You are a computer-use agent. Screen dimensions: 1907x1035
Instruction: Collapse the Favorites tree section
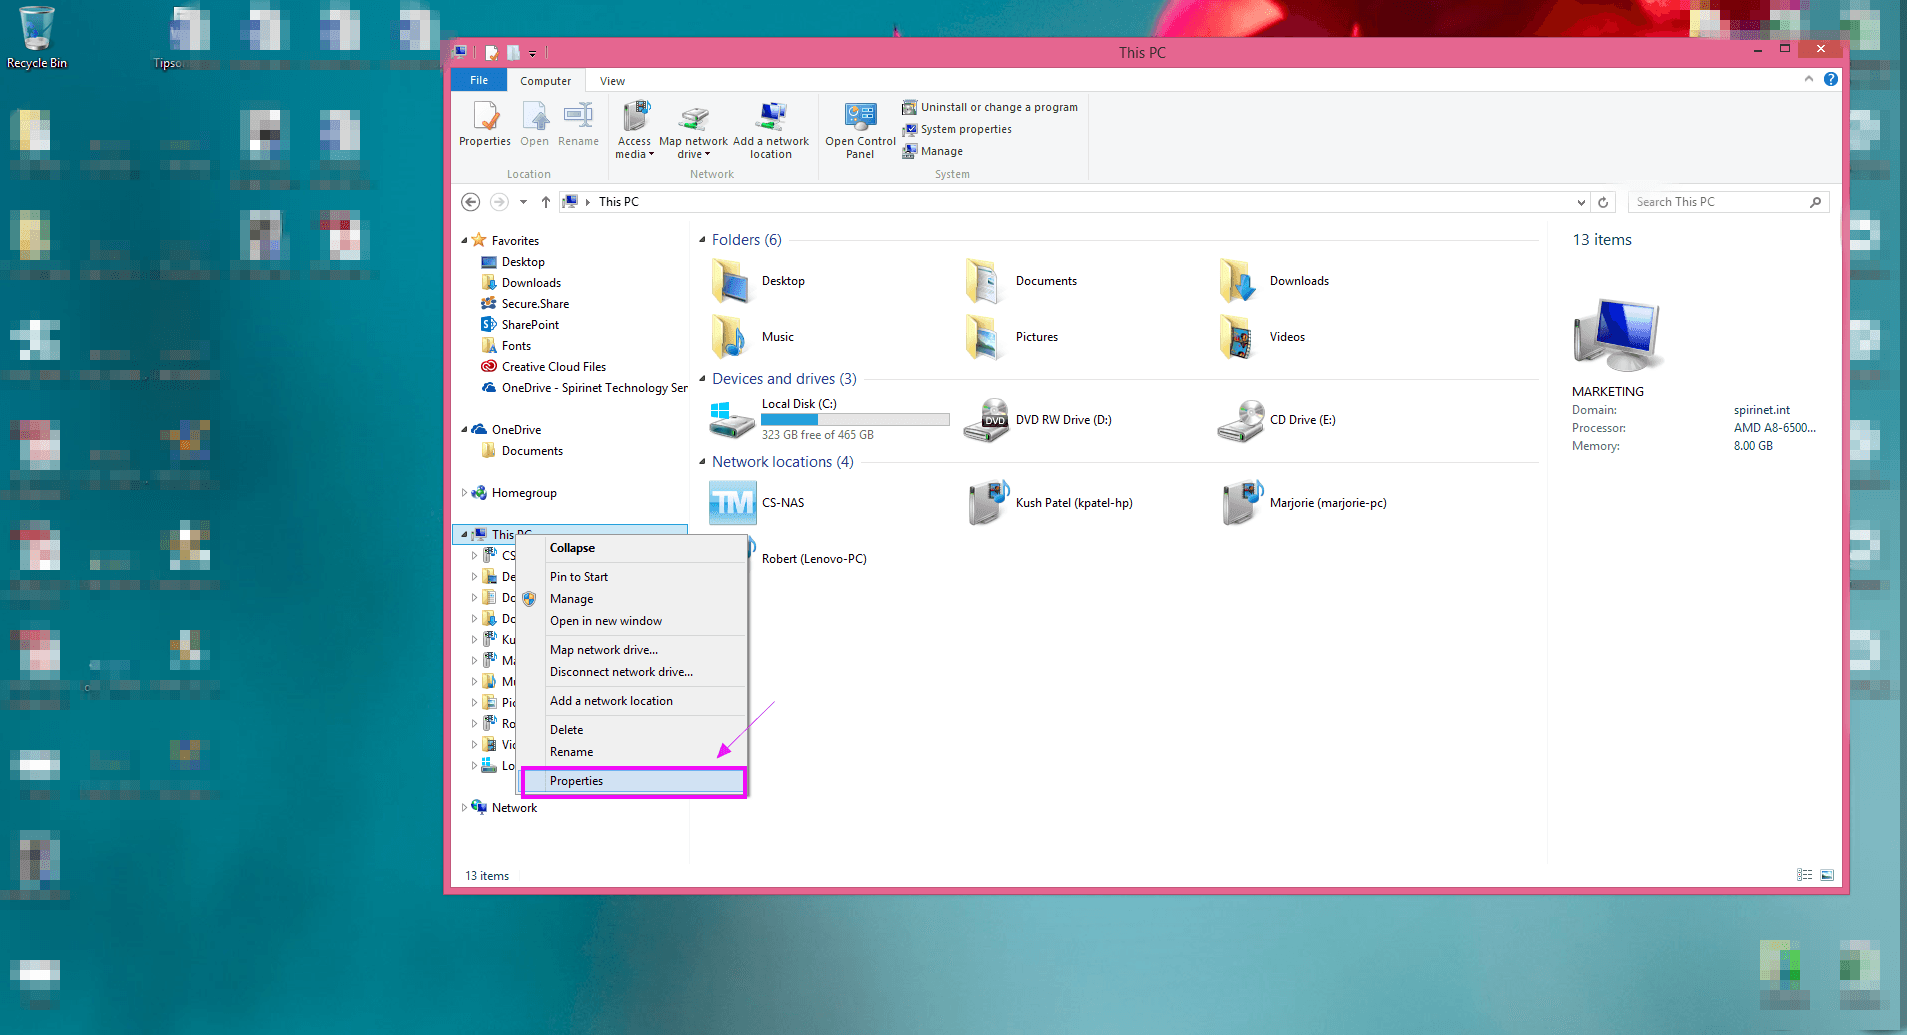[x=464, y=241]
